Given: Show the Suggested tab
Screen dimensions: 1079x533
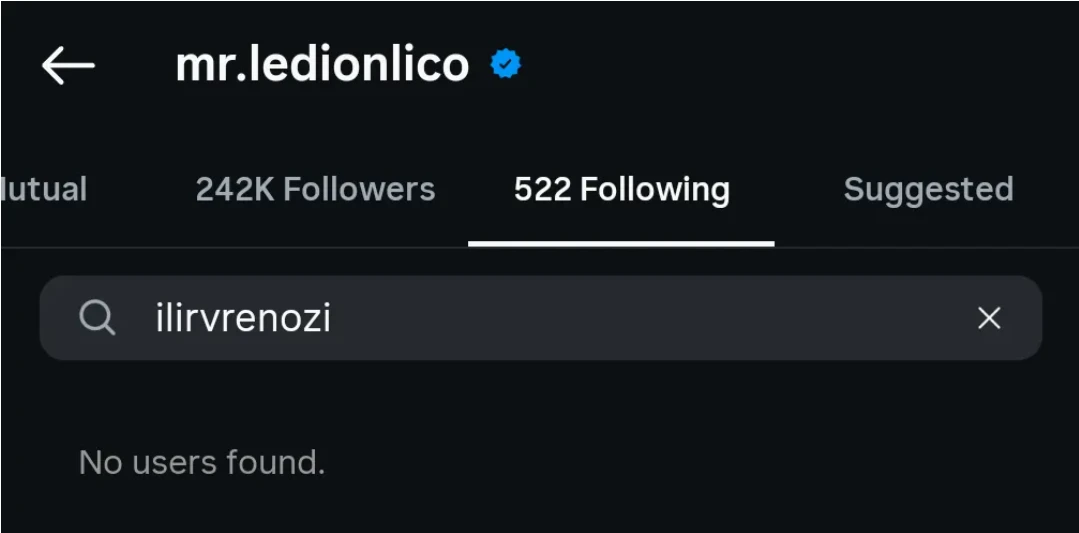Looking at the screenshot, I should (928, 189).
